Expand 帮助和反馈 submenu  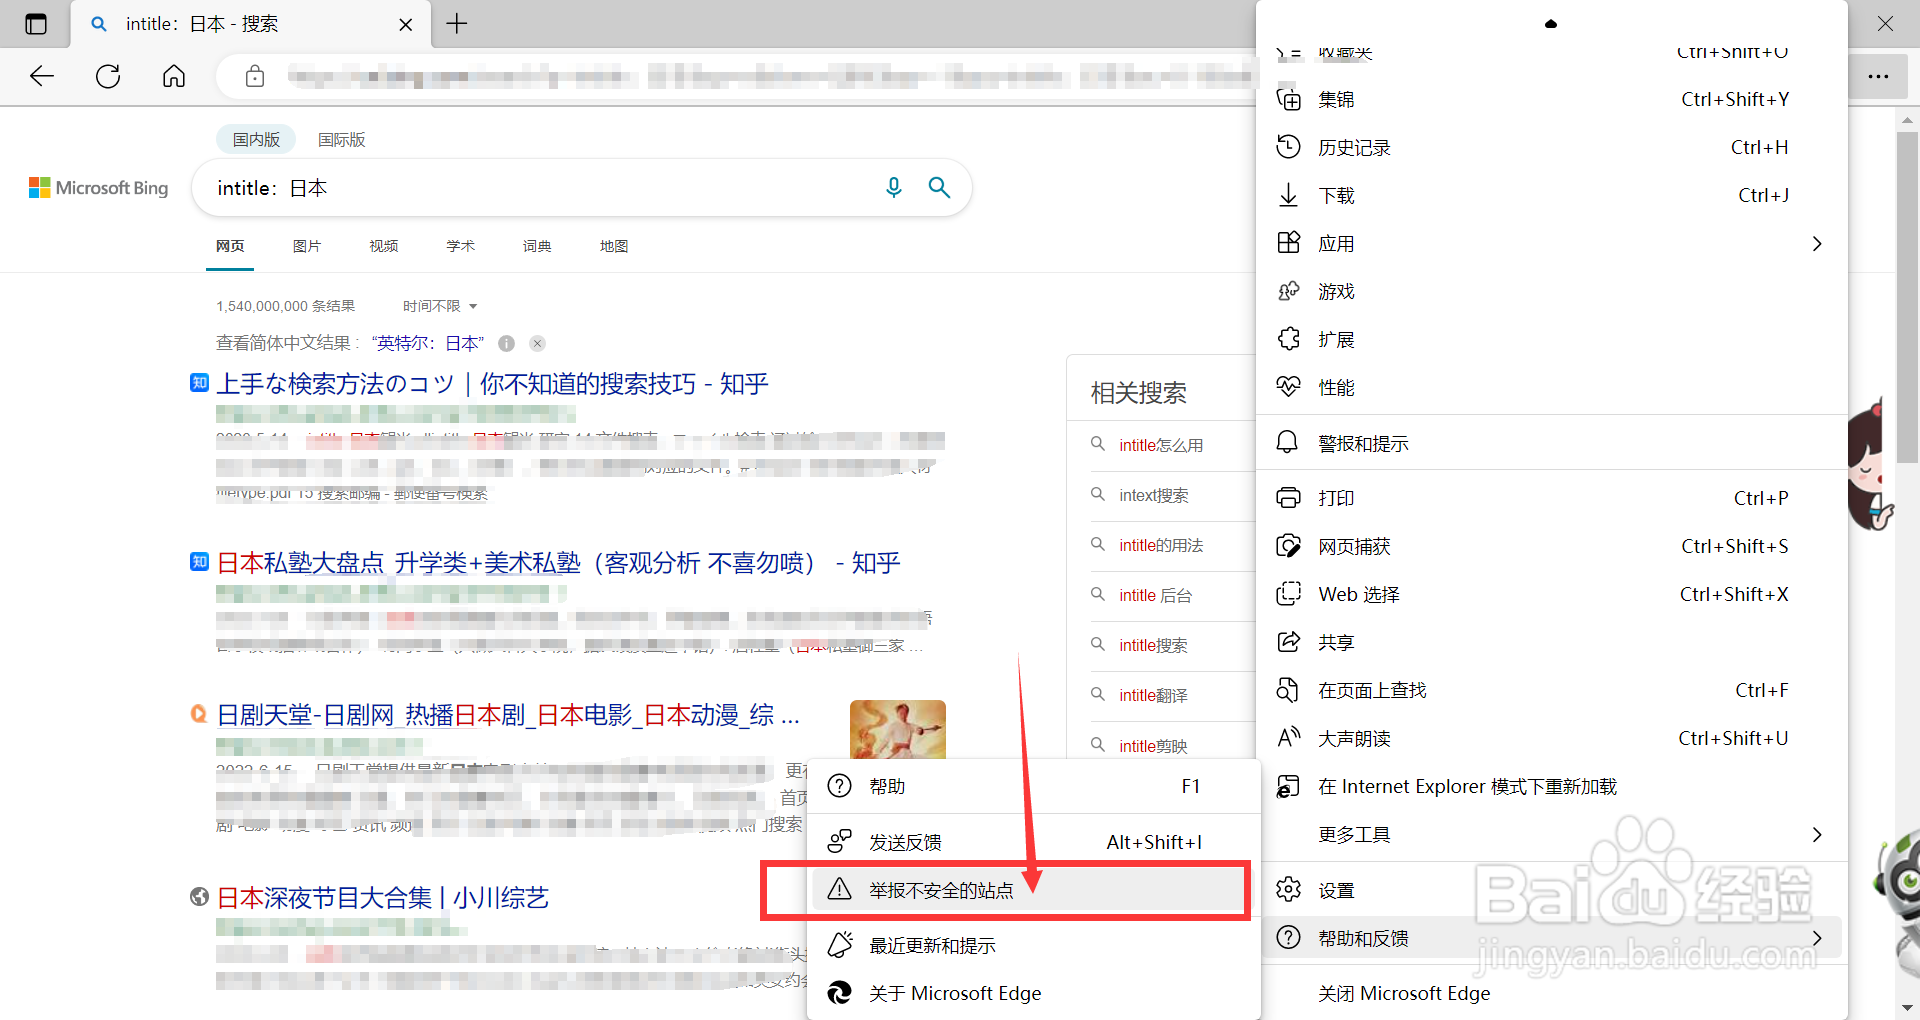[x=1550, y=938]
